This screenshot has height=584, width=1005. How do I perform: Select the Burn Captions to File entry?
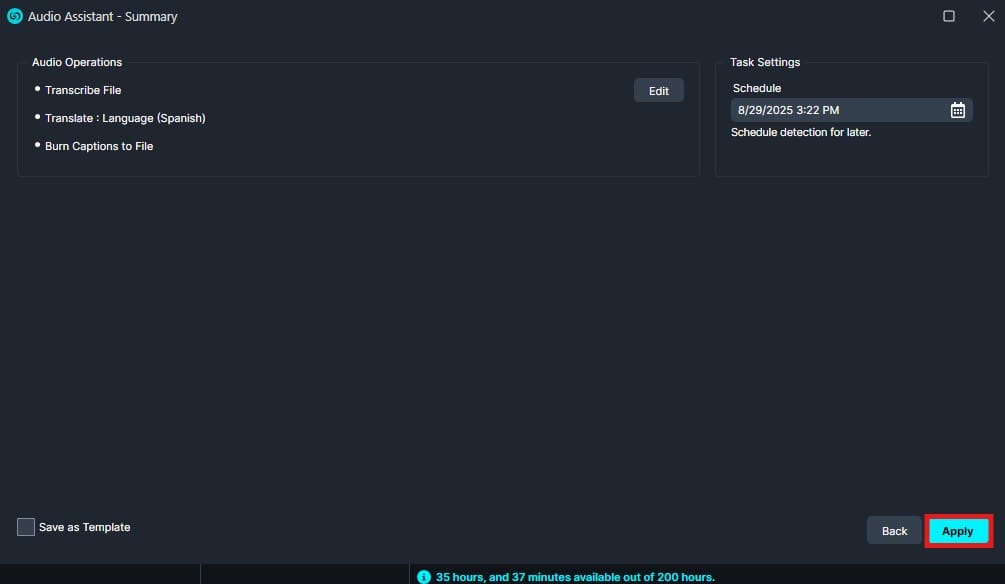[99, 146]
